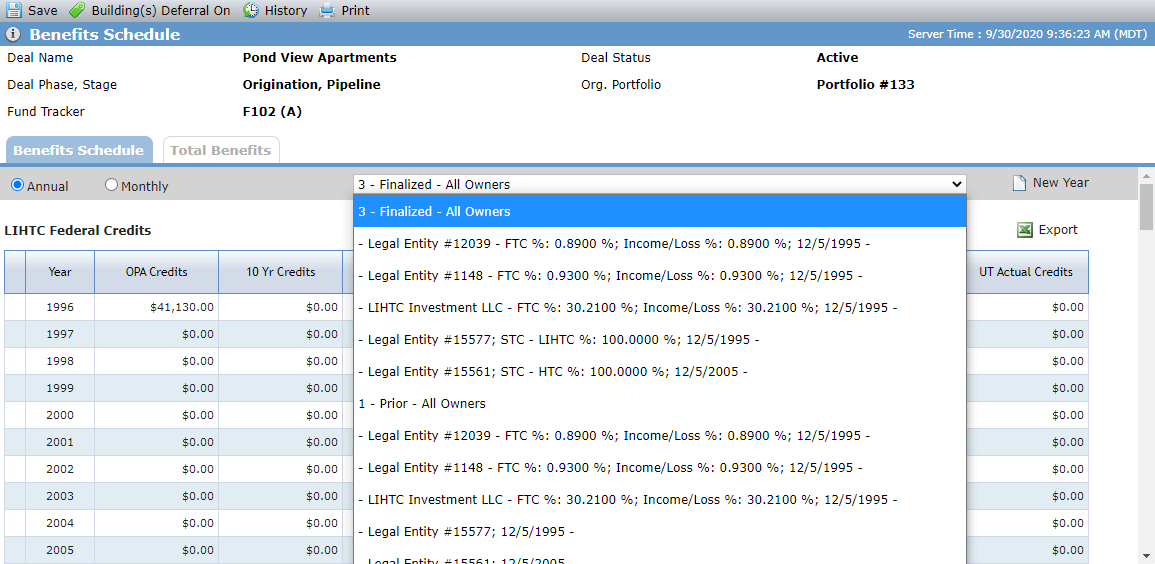Click the New Year link
The image size is (1155, 564).
[x=1061, y=183]
